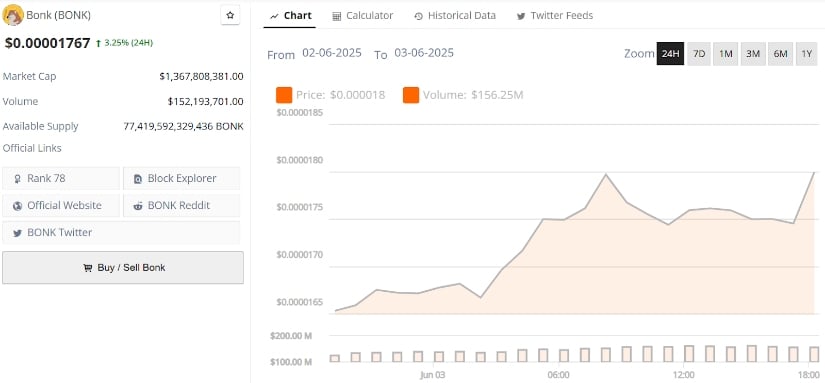
Task: Click the $200.00 M volume axis label
Action: pyautogui.click(x=291, y=336)
